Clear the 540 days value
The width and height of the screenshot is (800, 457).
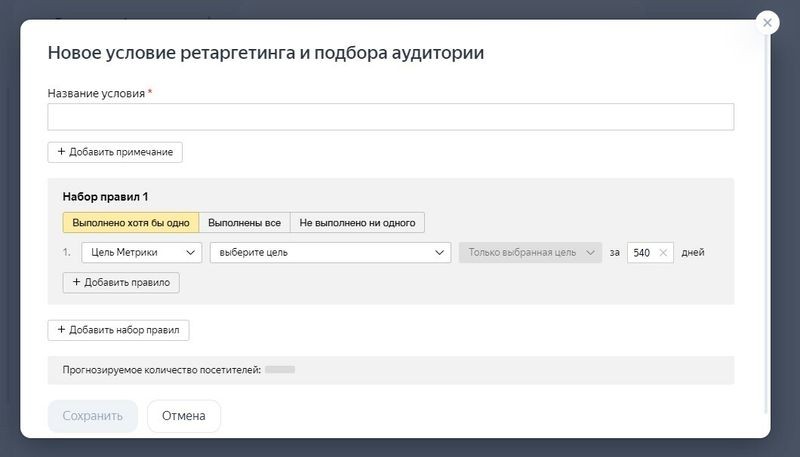(x=664, y=253)
